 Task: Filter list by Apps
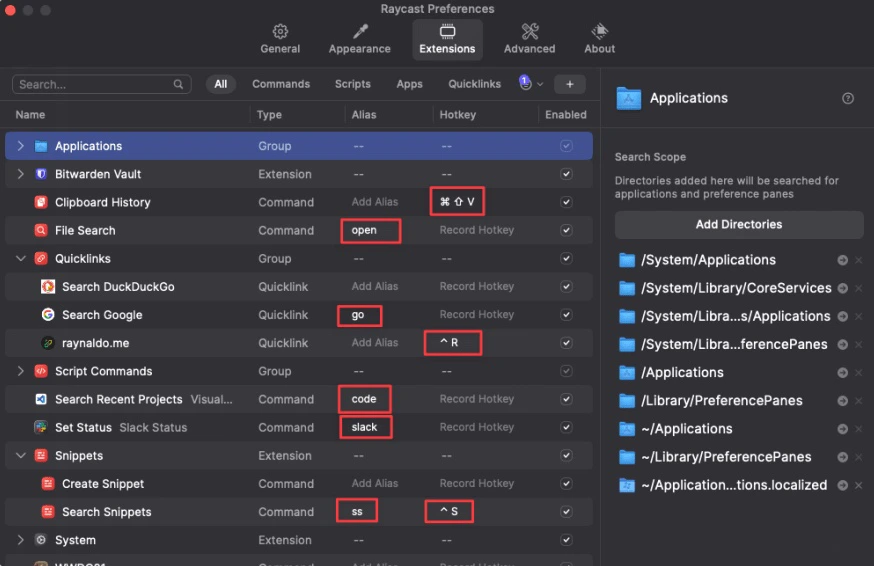[410, 84]
